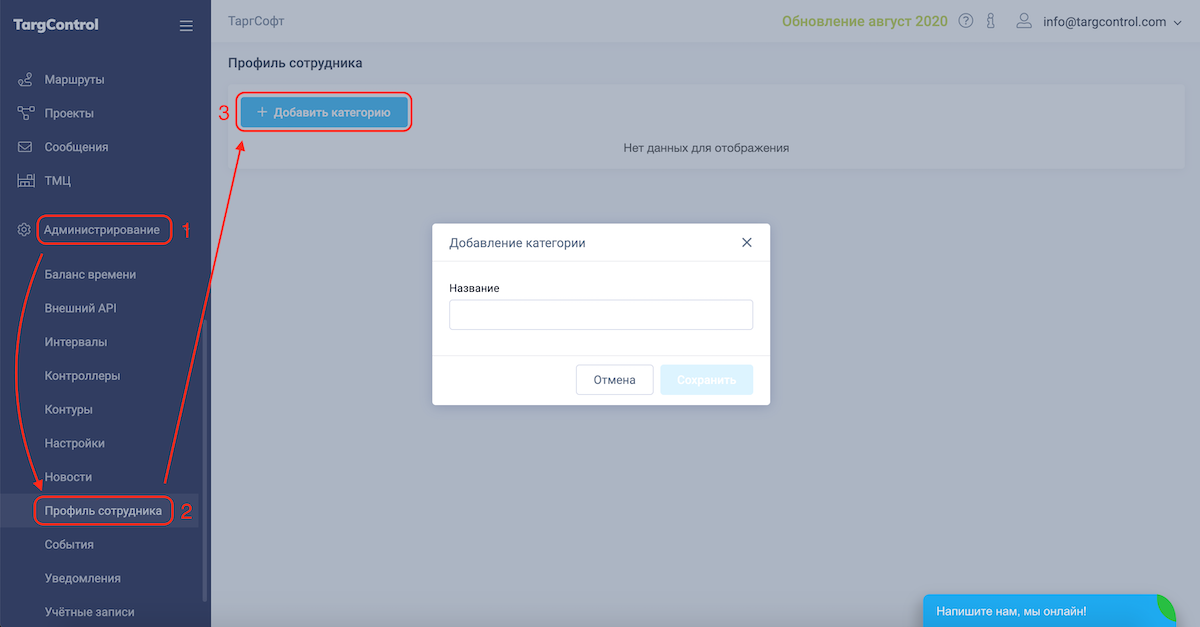
Task: Select Интервалы in sidebar
Action: point(76,342)
